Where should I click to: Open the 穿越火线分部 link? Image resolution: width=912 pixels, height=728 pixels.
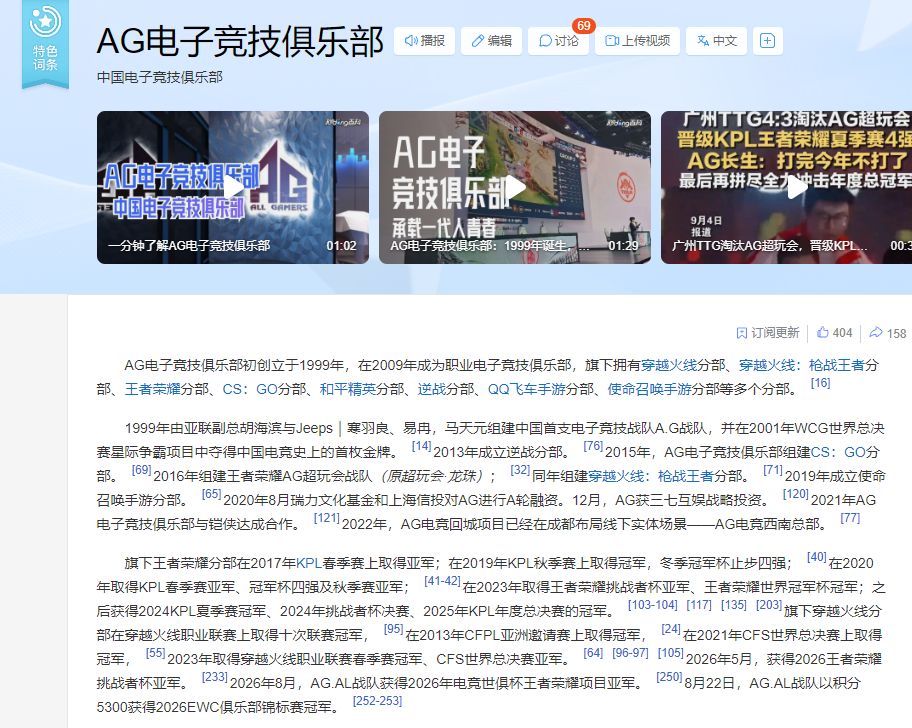pyautogui.click(x=669, y=365)
